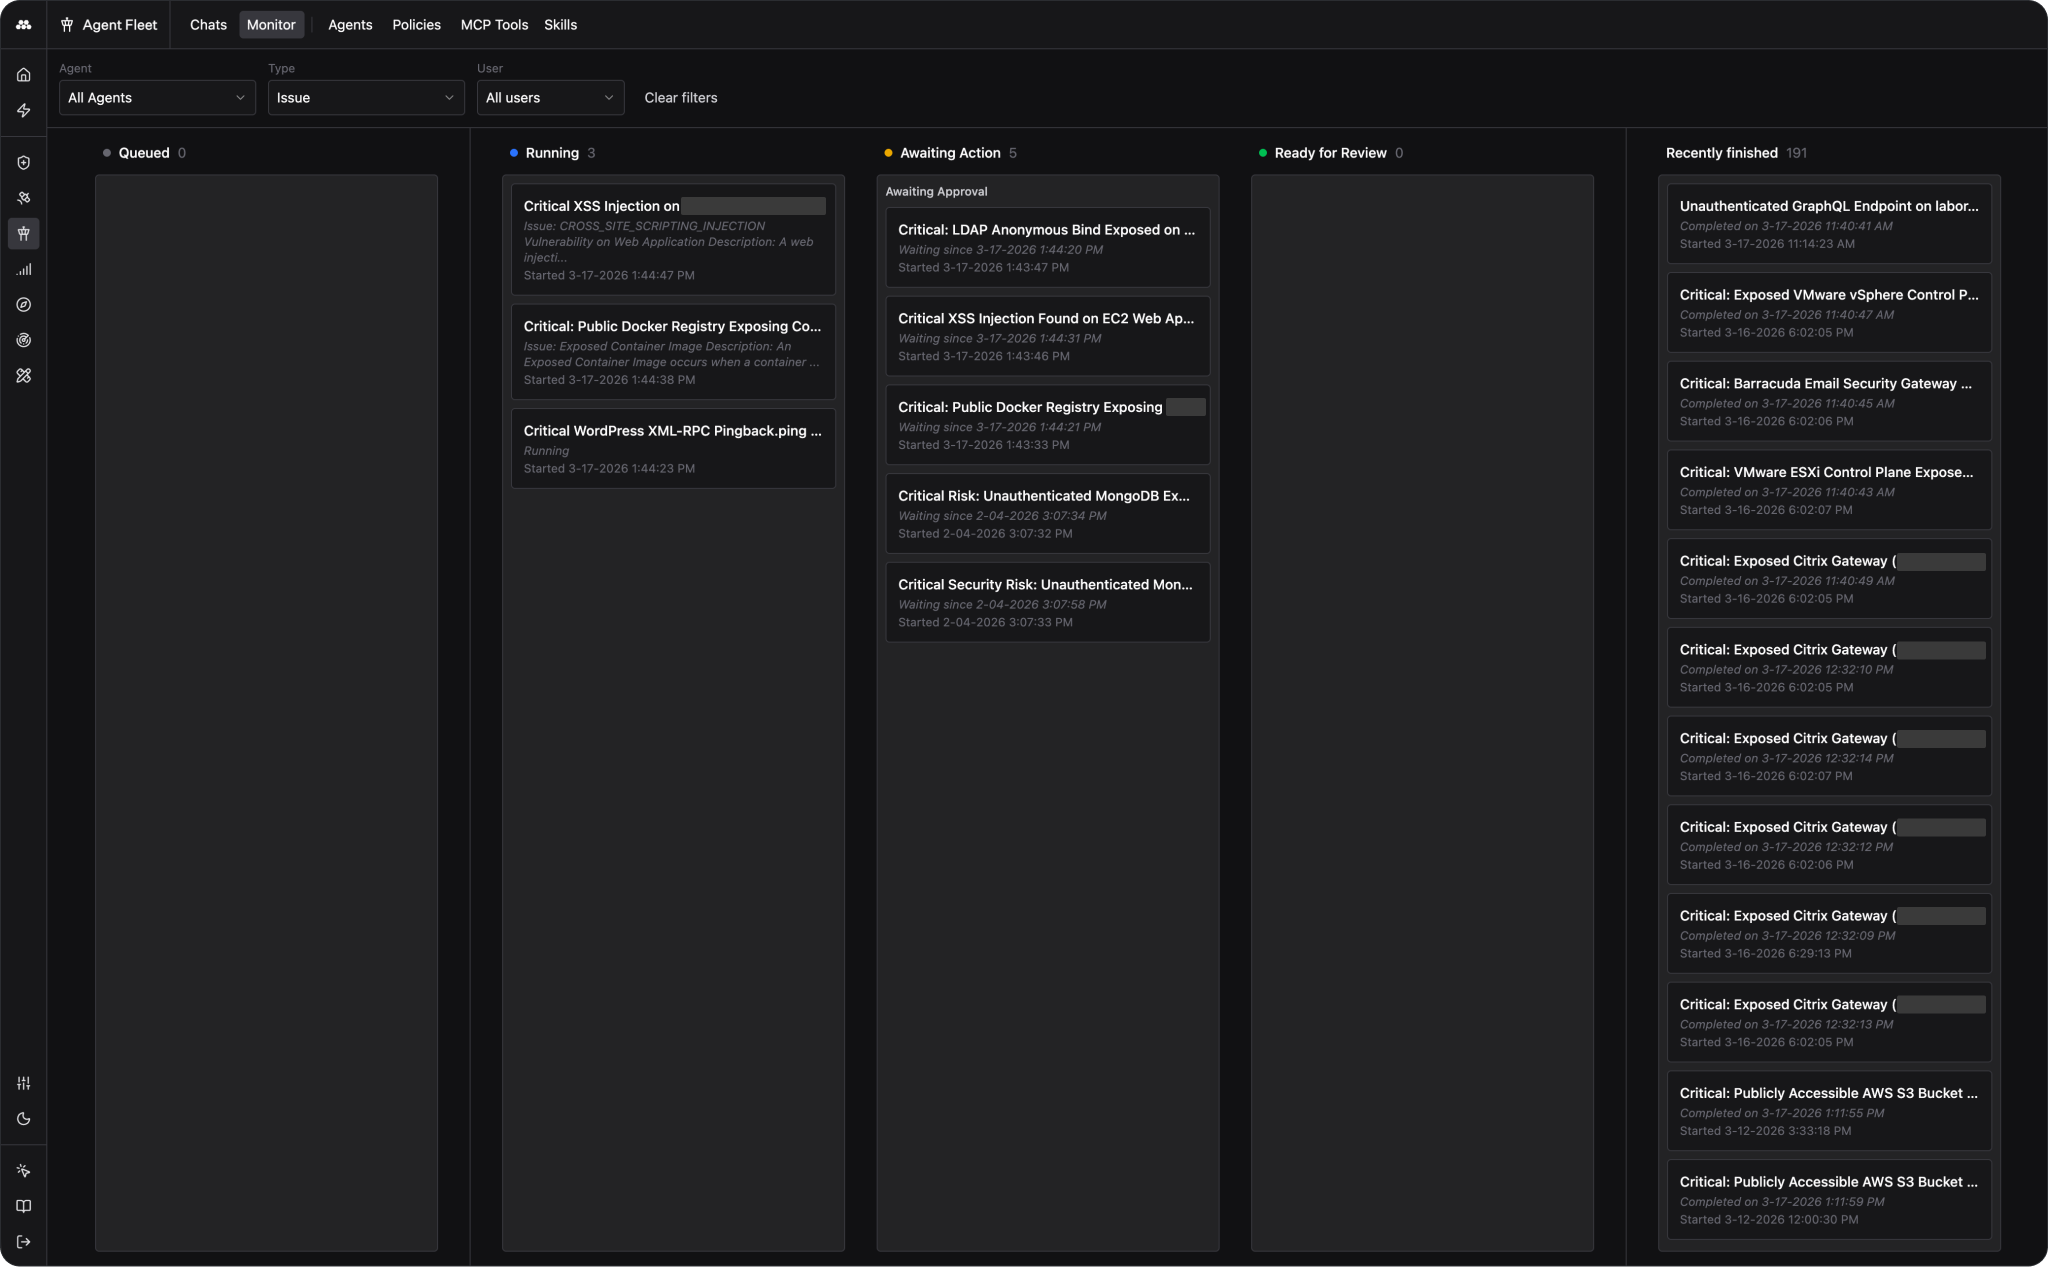Click the radar icon in sidebar
This screenshot has width=2048, height=1267.
point(24,340)
